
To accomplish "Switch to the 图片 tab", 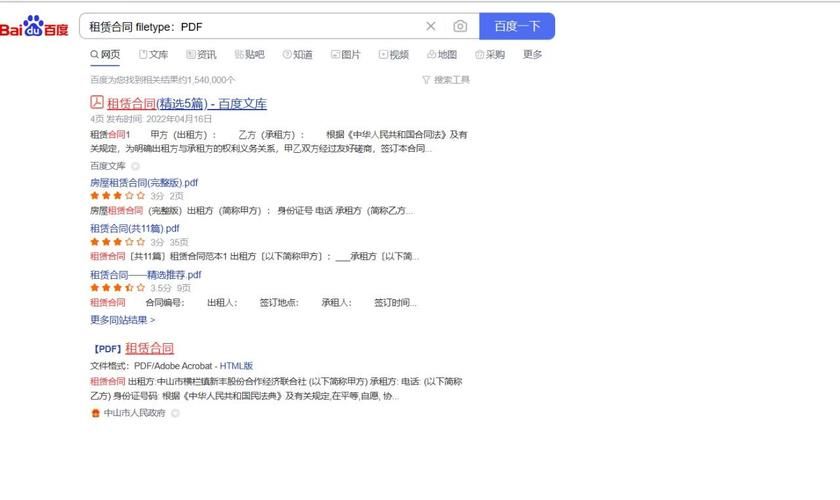I will 346,55.
